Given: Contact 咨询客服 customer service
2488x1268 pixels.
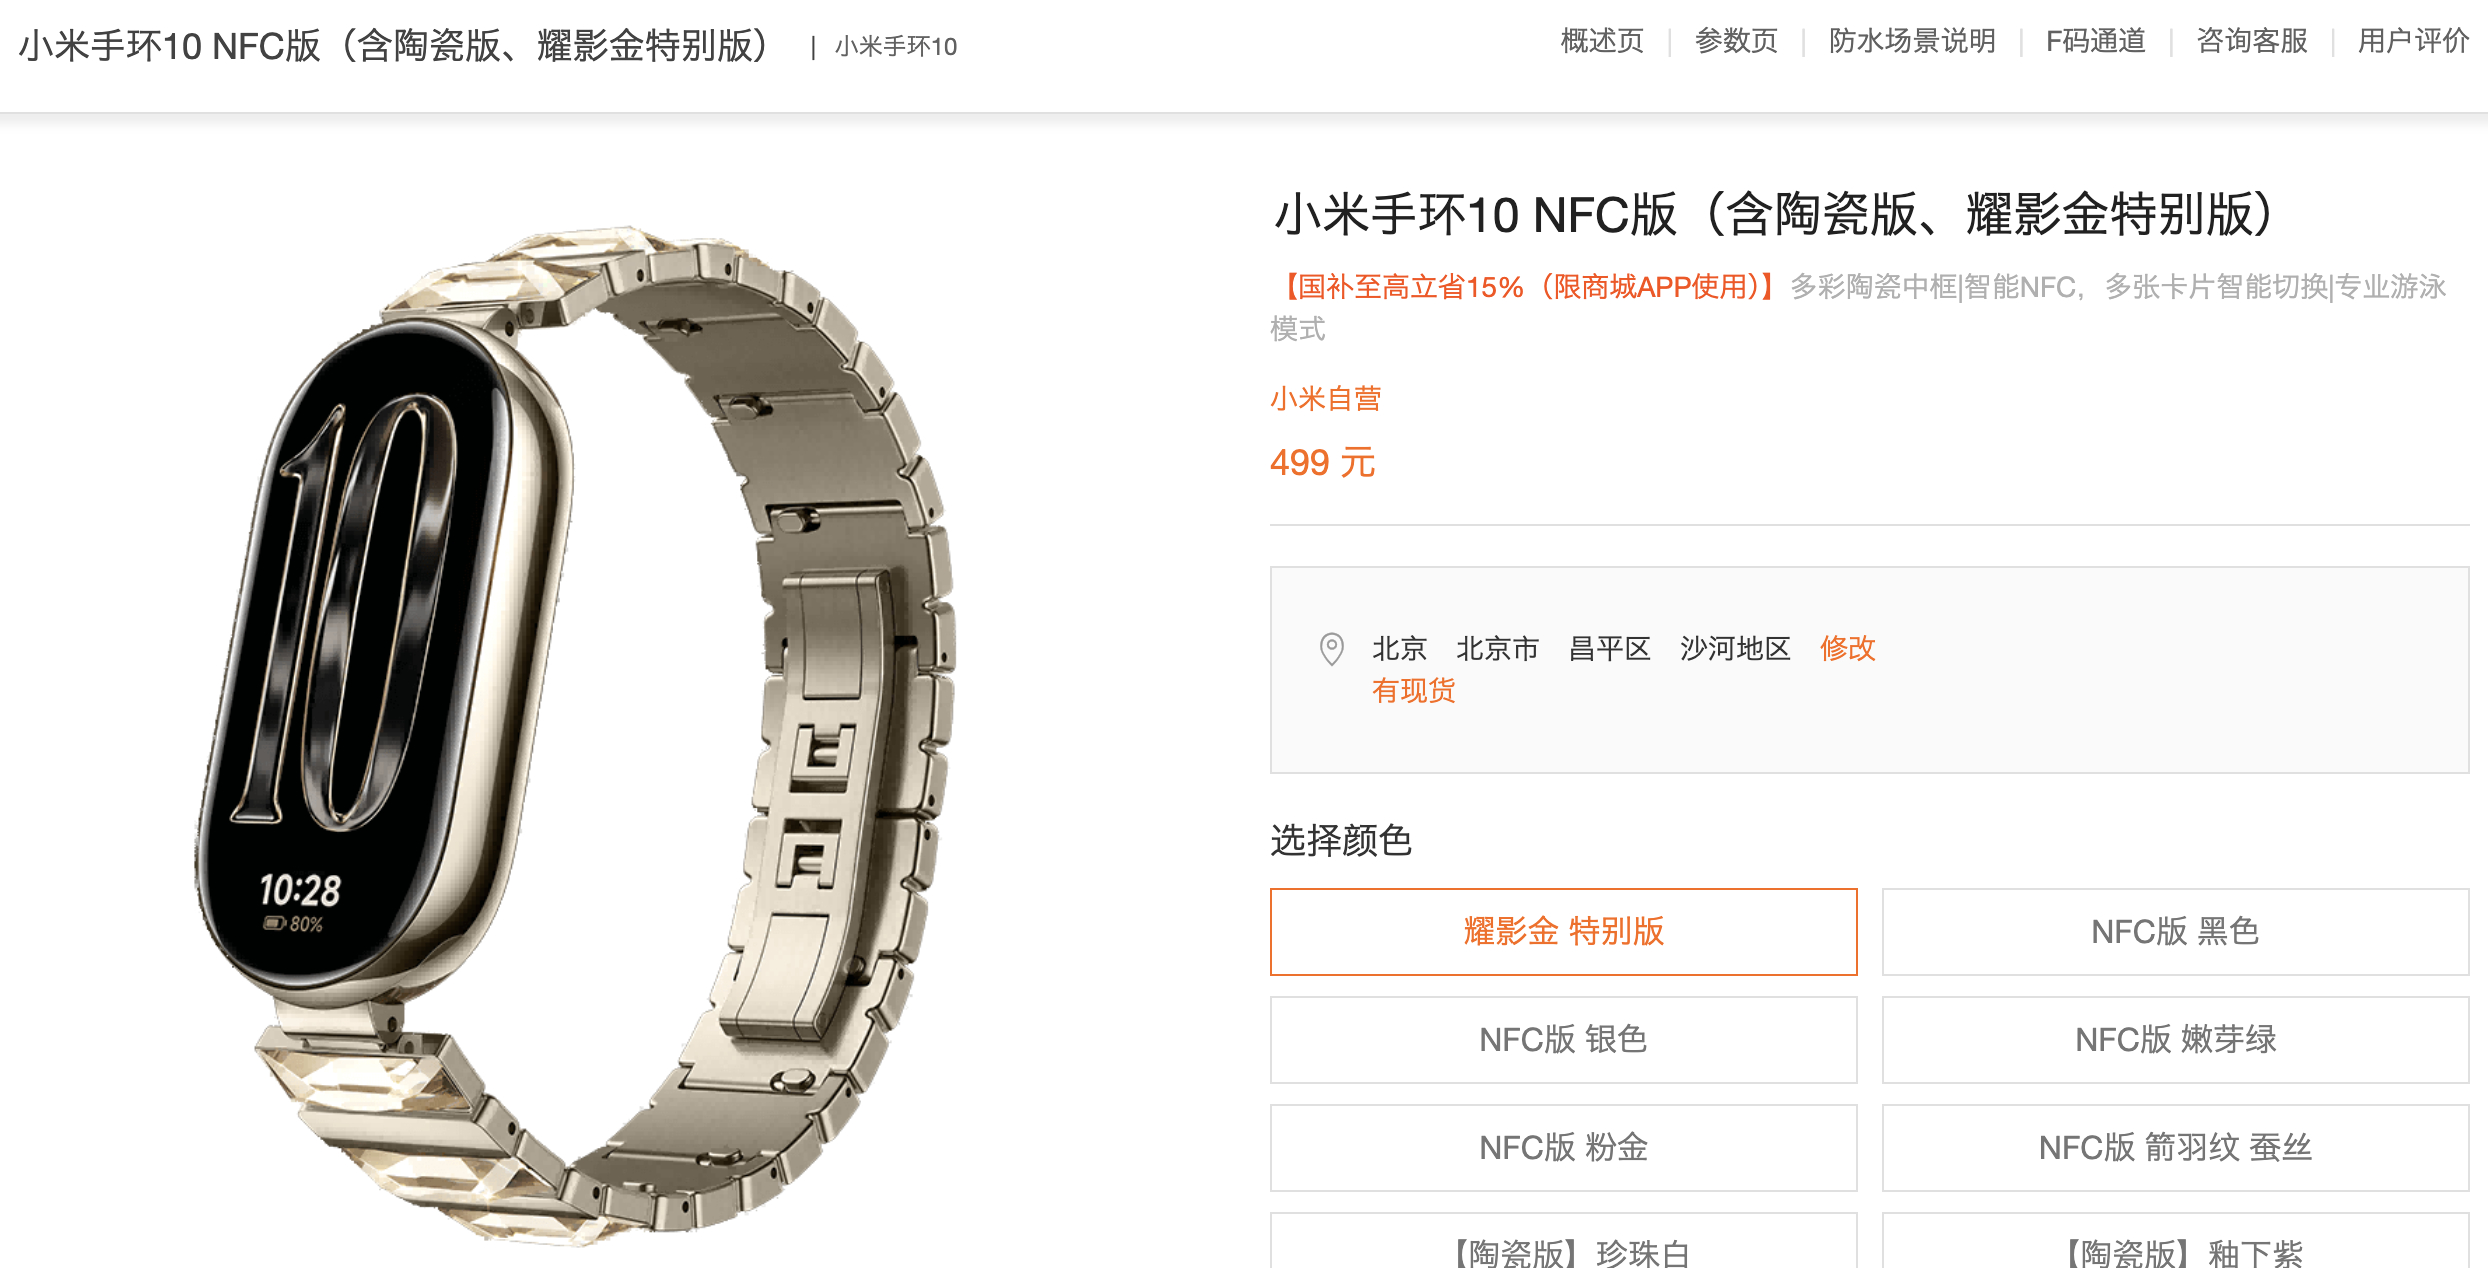Looking at the screenshot, I should click(x=2252, y=41).
